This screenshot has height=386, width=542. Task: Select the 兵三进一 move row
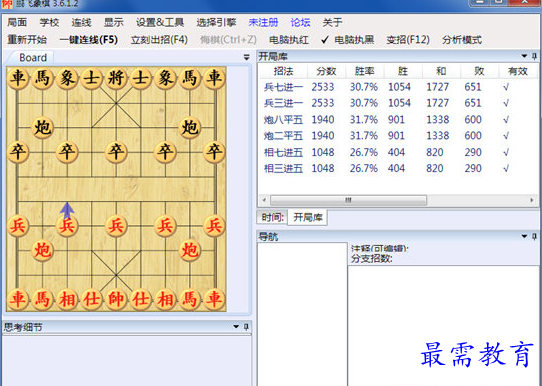click(x=399, y=103)
